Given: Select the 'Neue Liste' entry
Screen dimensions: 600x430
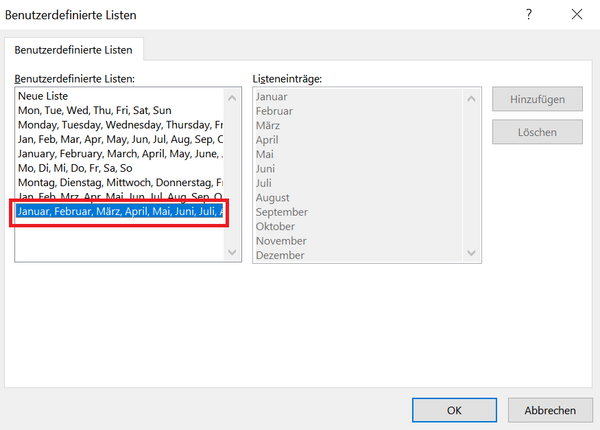Looking at the screenshot, I should pyautogui.click(x=42, y=96).
